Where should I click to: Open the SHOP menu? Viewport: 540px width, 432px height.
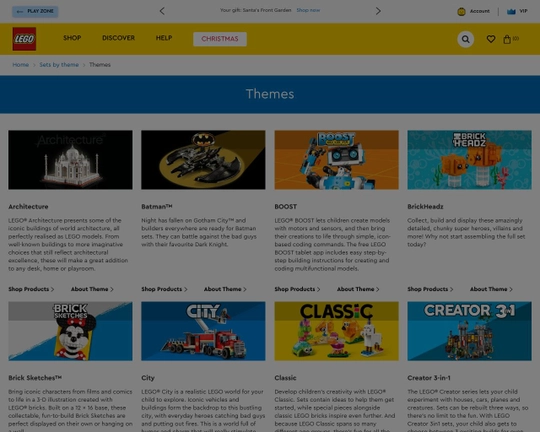point(72,38)
